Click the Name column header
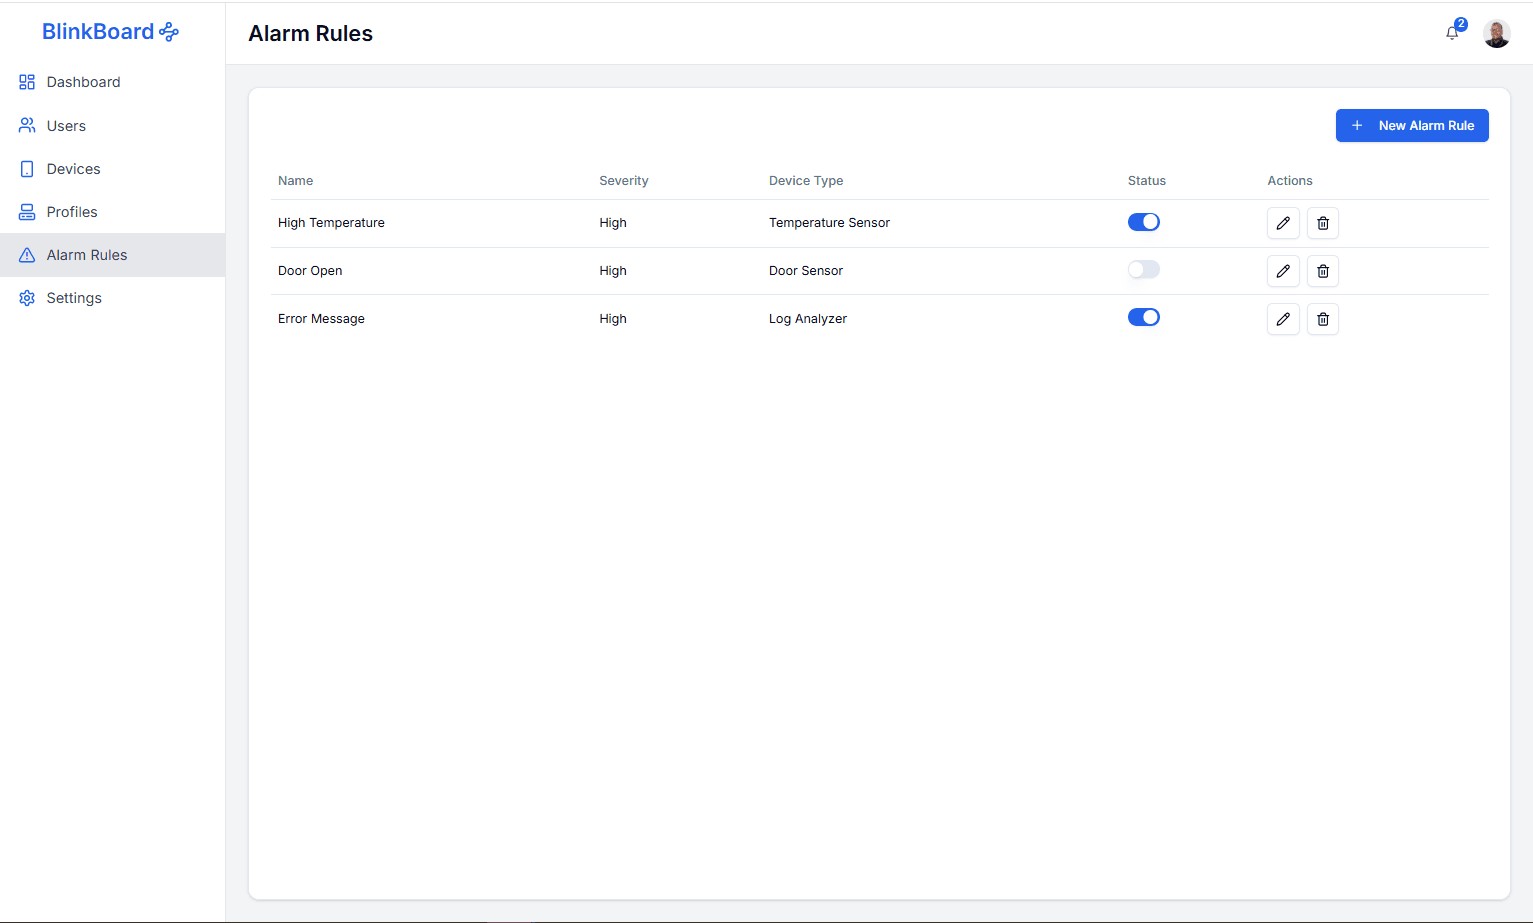Screen dimensions: 1533x923 (x=296, y=181)
